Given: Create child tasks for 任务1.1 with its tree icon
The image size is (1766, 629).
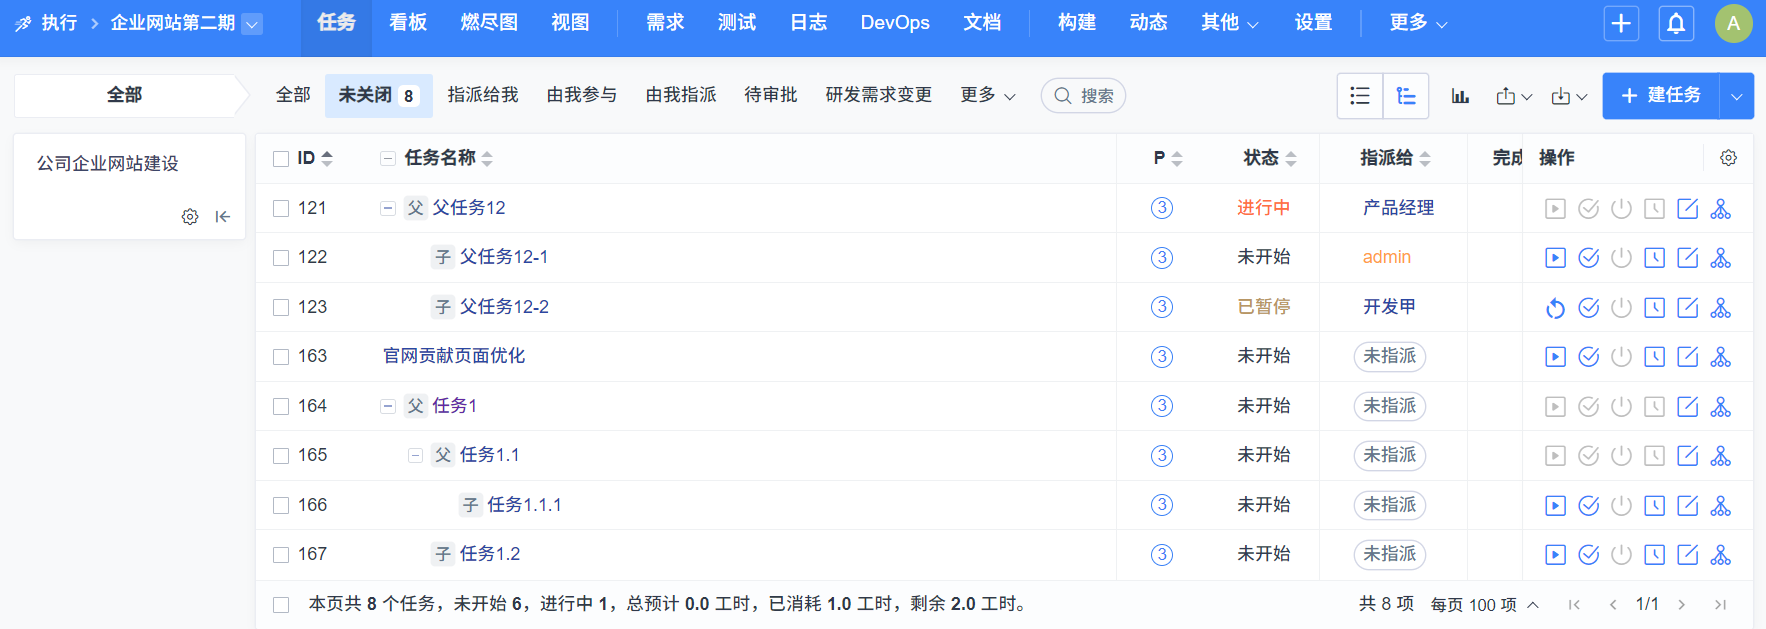Looking at the screenshot, I should (x=1720, y=456).
